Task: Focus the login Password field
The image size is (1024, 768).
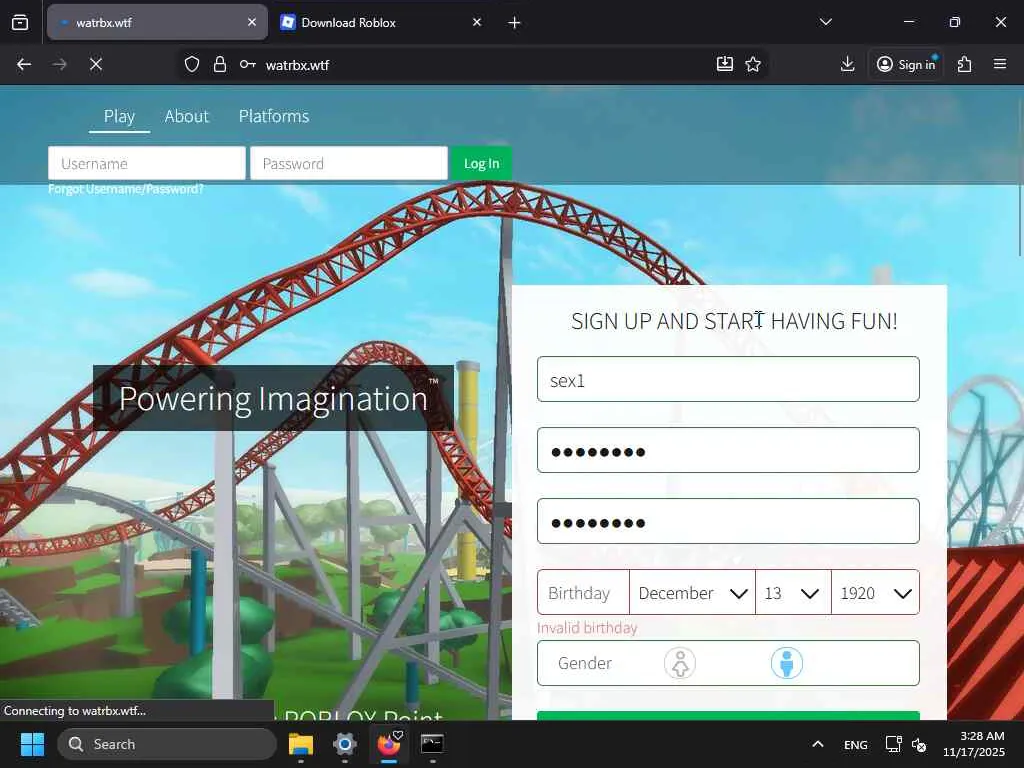Action: (x=349, y=163)
